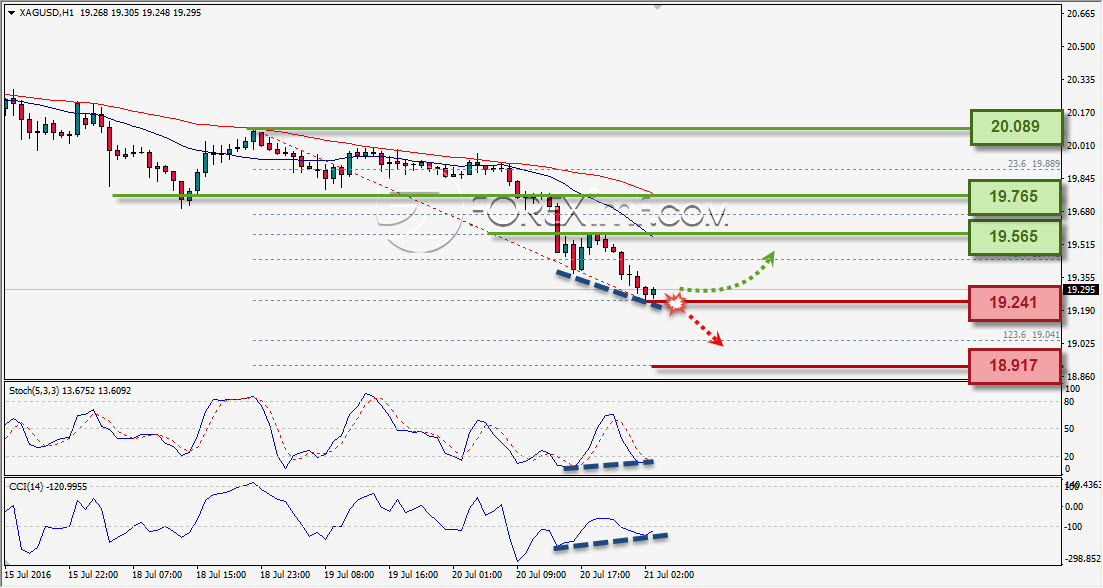The width and height of the screenshot is (1103, 588).
Task: Click the chart shift triangle marker at the top edge
Action: click(x=657, y=7)
